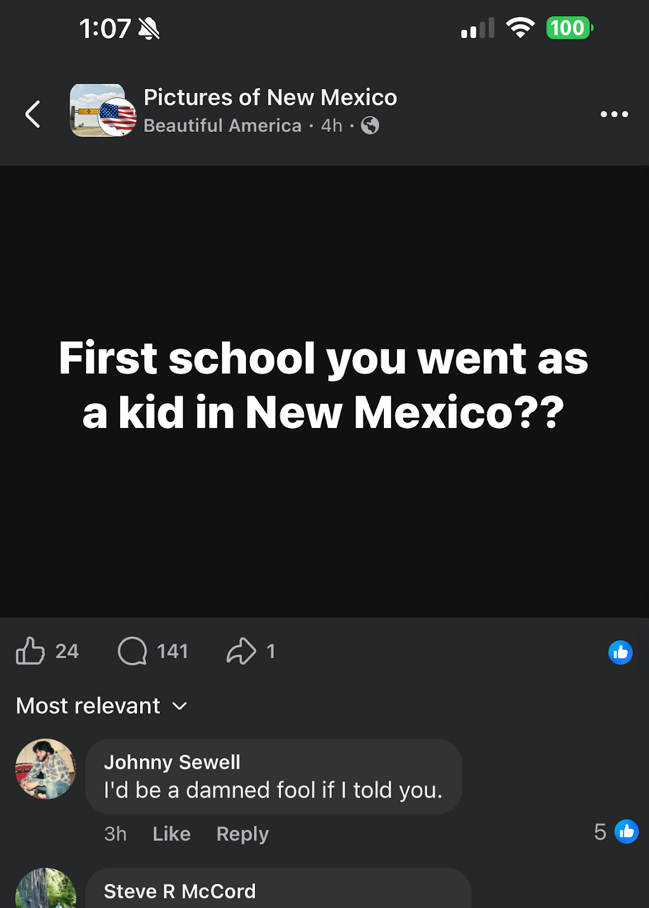Tap like reaction badge on Johnny's comment
The width and height of the screenshot is (649, 908).
(626, 831)
